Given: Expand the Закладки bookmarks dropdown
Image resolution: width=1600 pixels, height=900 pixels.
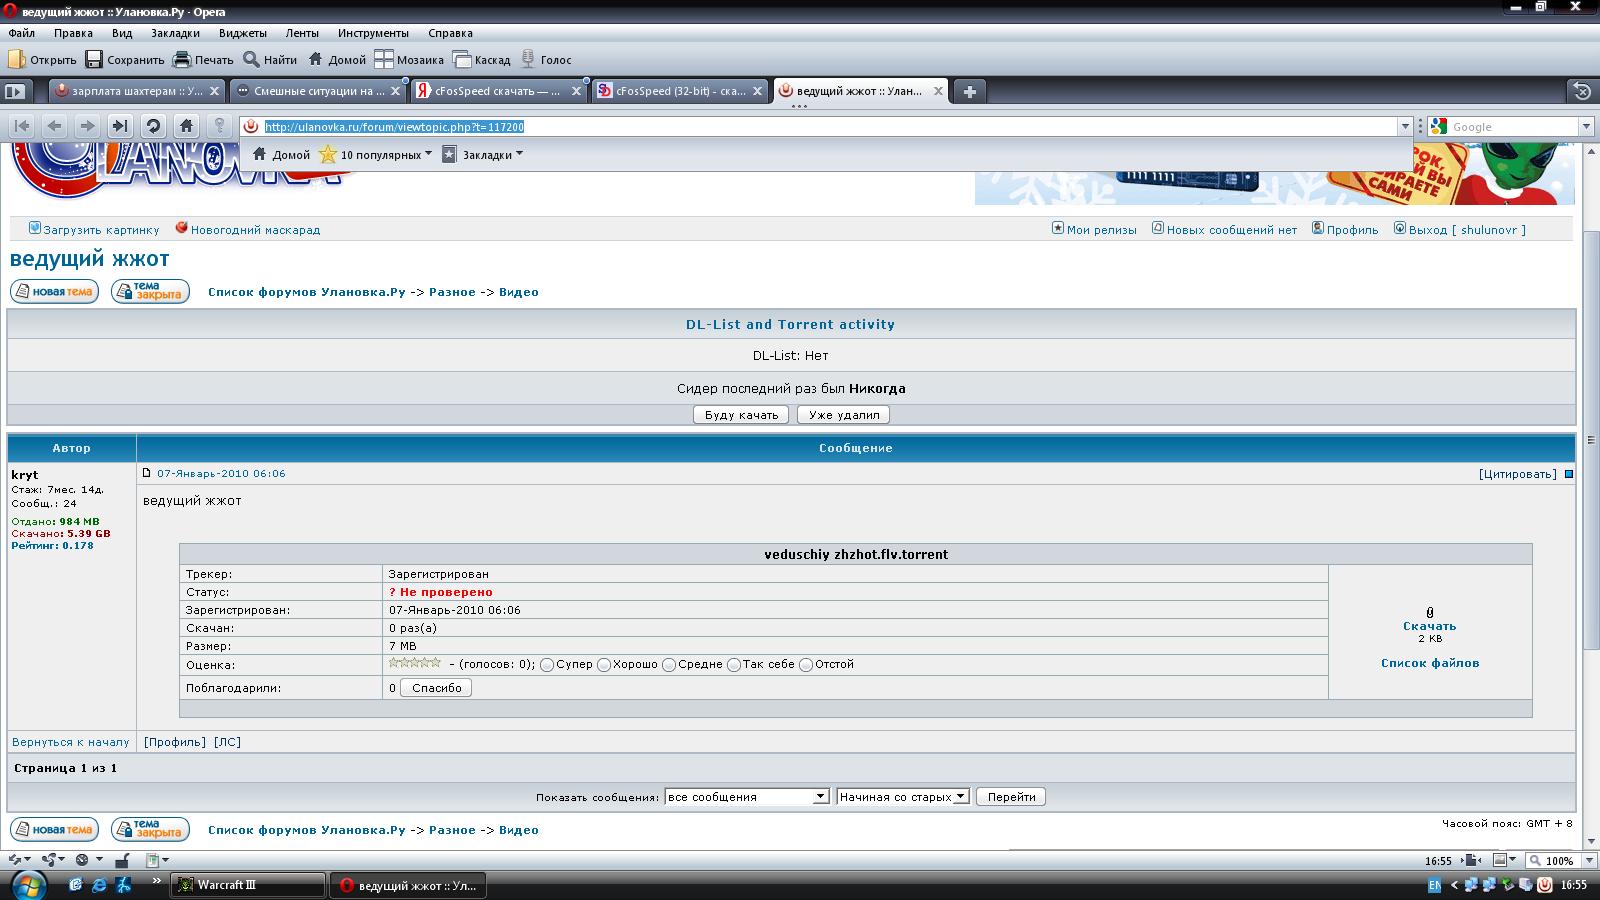Looking at the screenshot, I should pyautogui.click(x=483, y=155).
